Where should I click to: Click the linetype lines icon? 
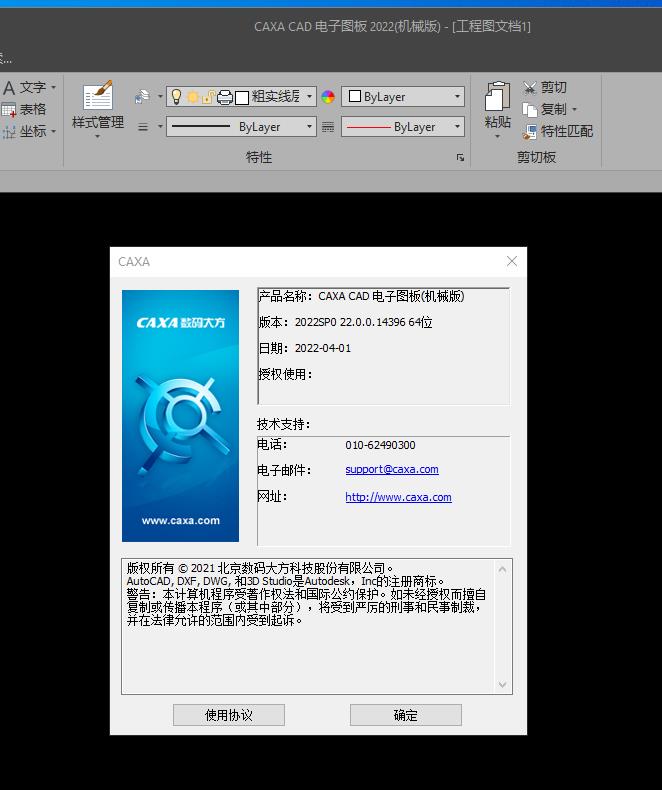tap(143, 127)
